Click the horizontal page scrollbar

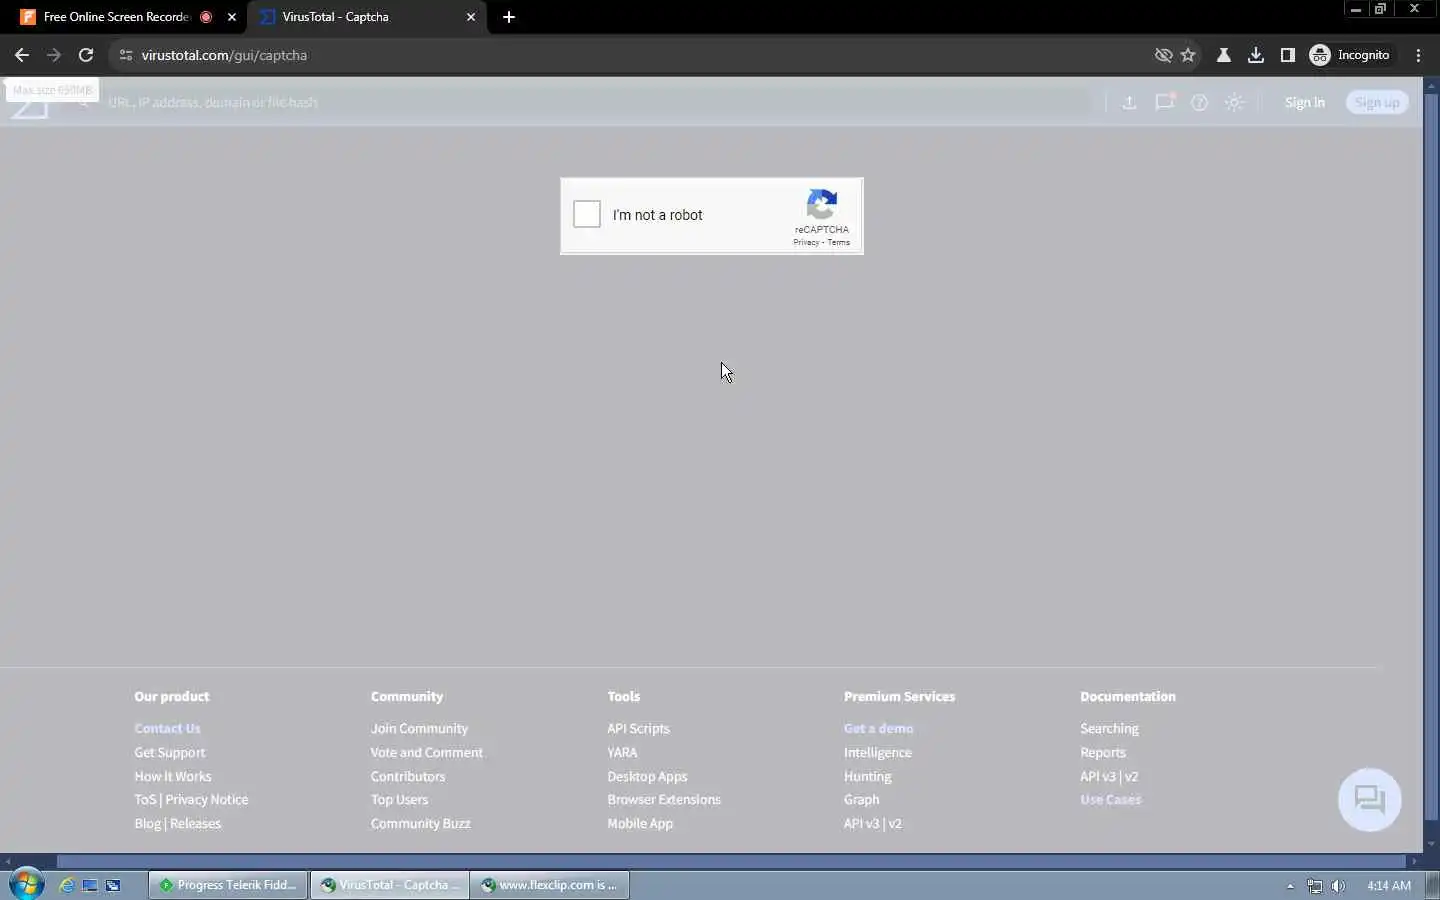click(x=731, y=861)
